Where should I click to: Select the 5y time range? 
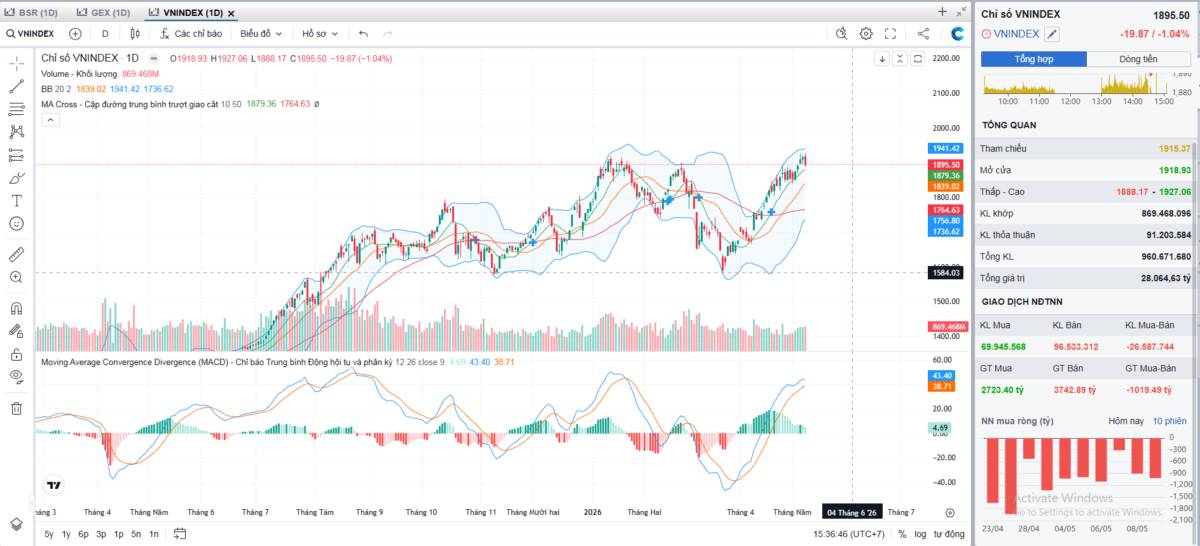pyautogui.click(x=49, y=534)
